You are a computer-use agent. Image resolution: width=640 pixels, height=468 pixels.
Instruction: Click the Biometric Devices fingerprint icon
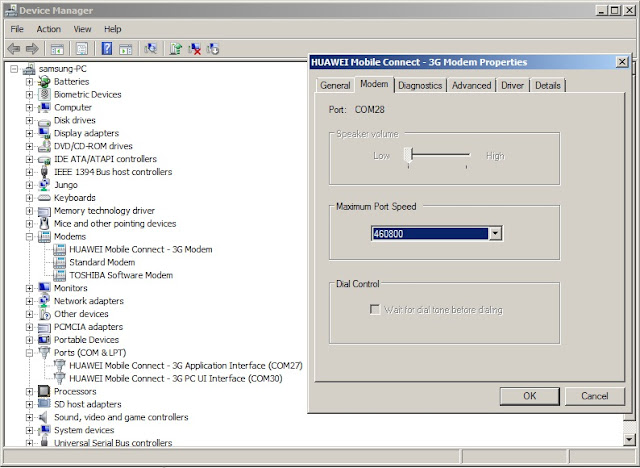44,94
